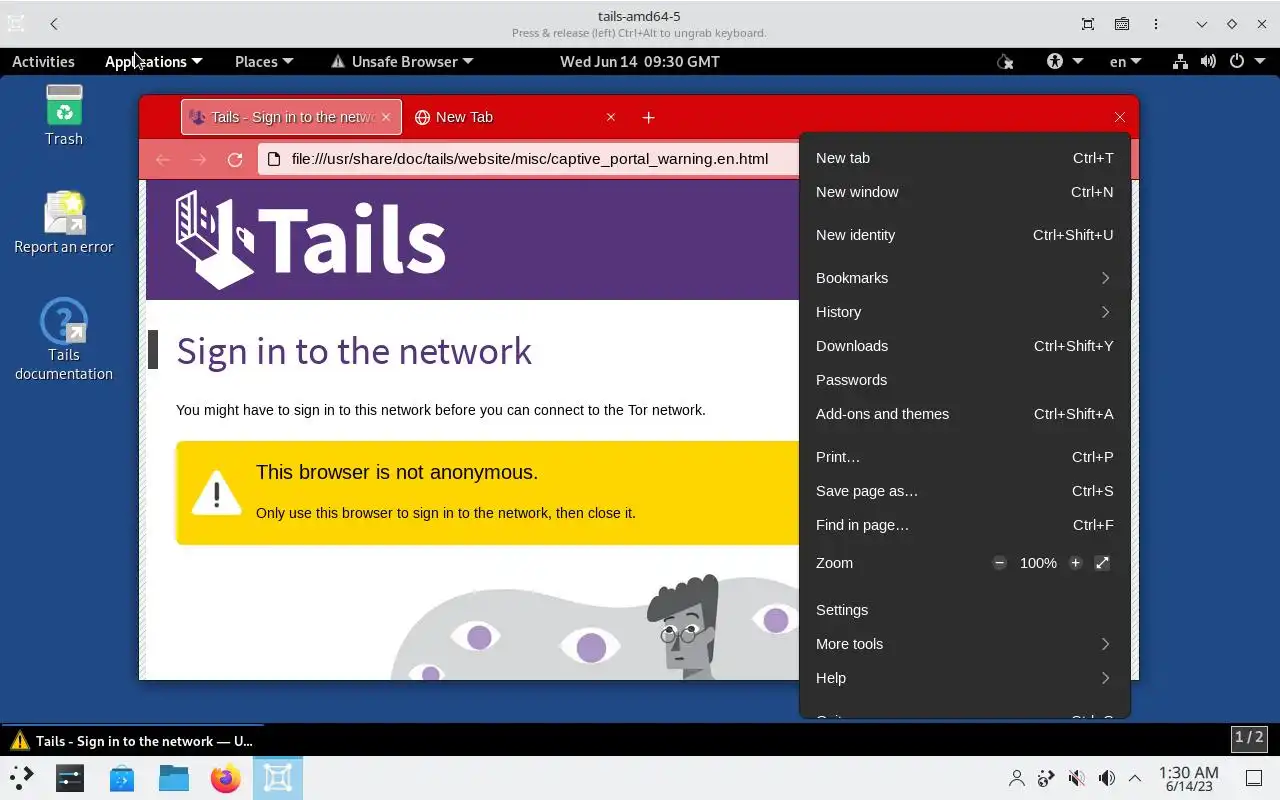Switch to 'Tails - Sign in to the network' tab

coord(291,117)
